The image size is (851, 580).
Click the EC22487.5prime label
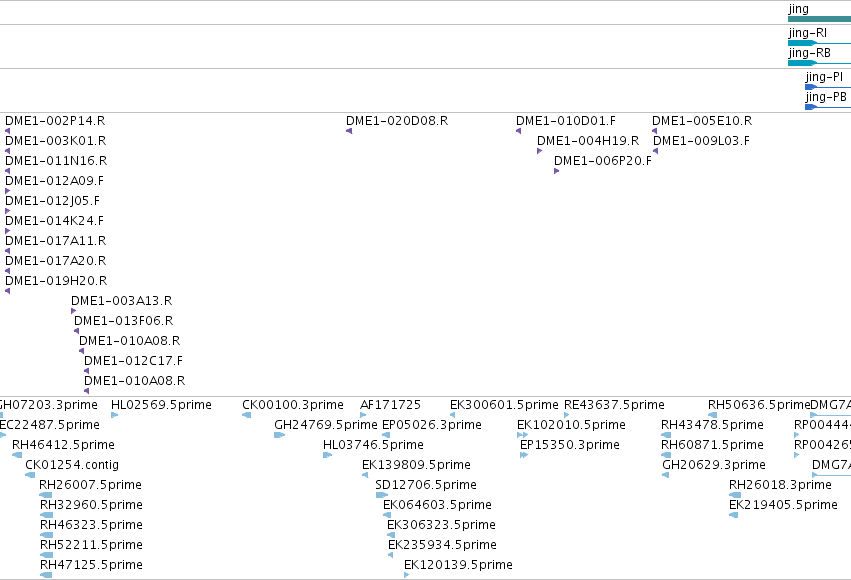[49, 425]
